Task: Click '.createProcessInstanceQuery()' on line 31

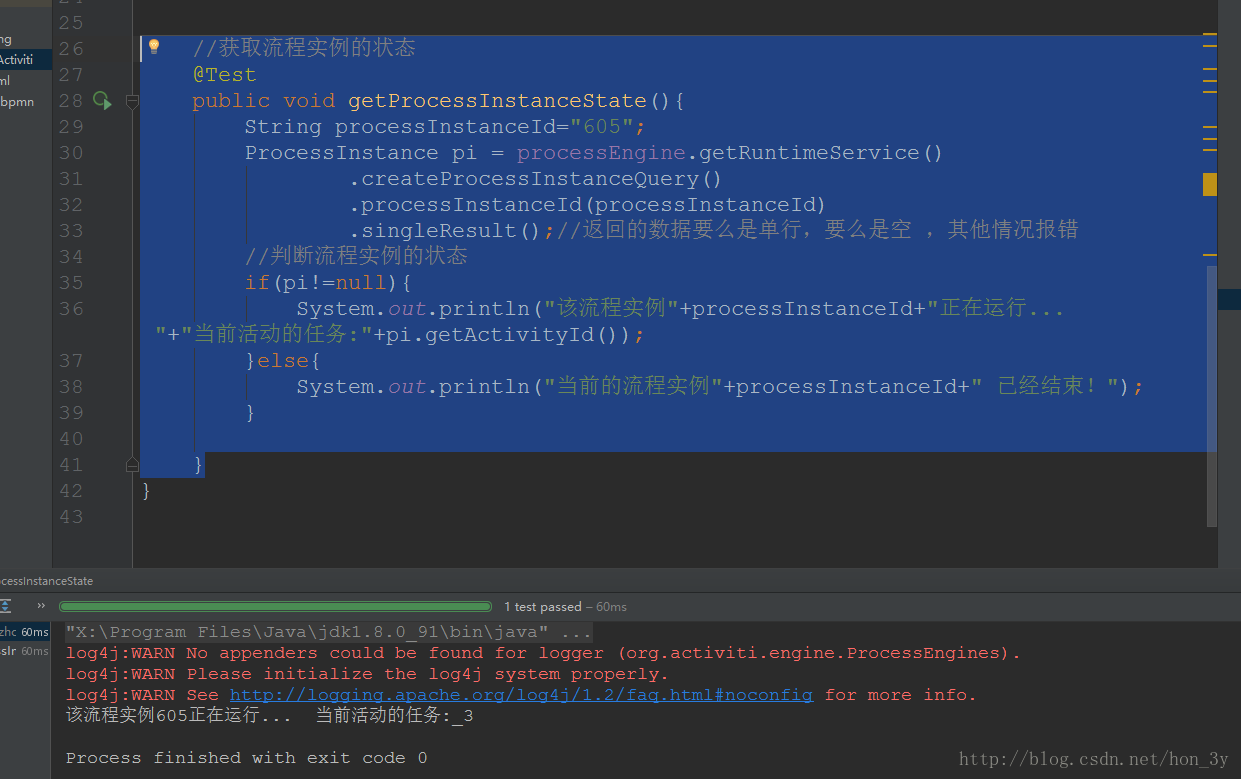Action: (535, 179)
